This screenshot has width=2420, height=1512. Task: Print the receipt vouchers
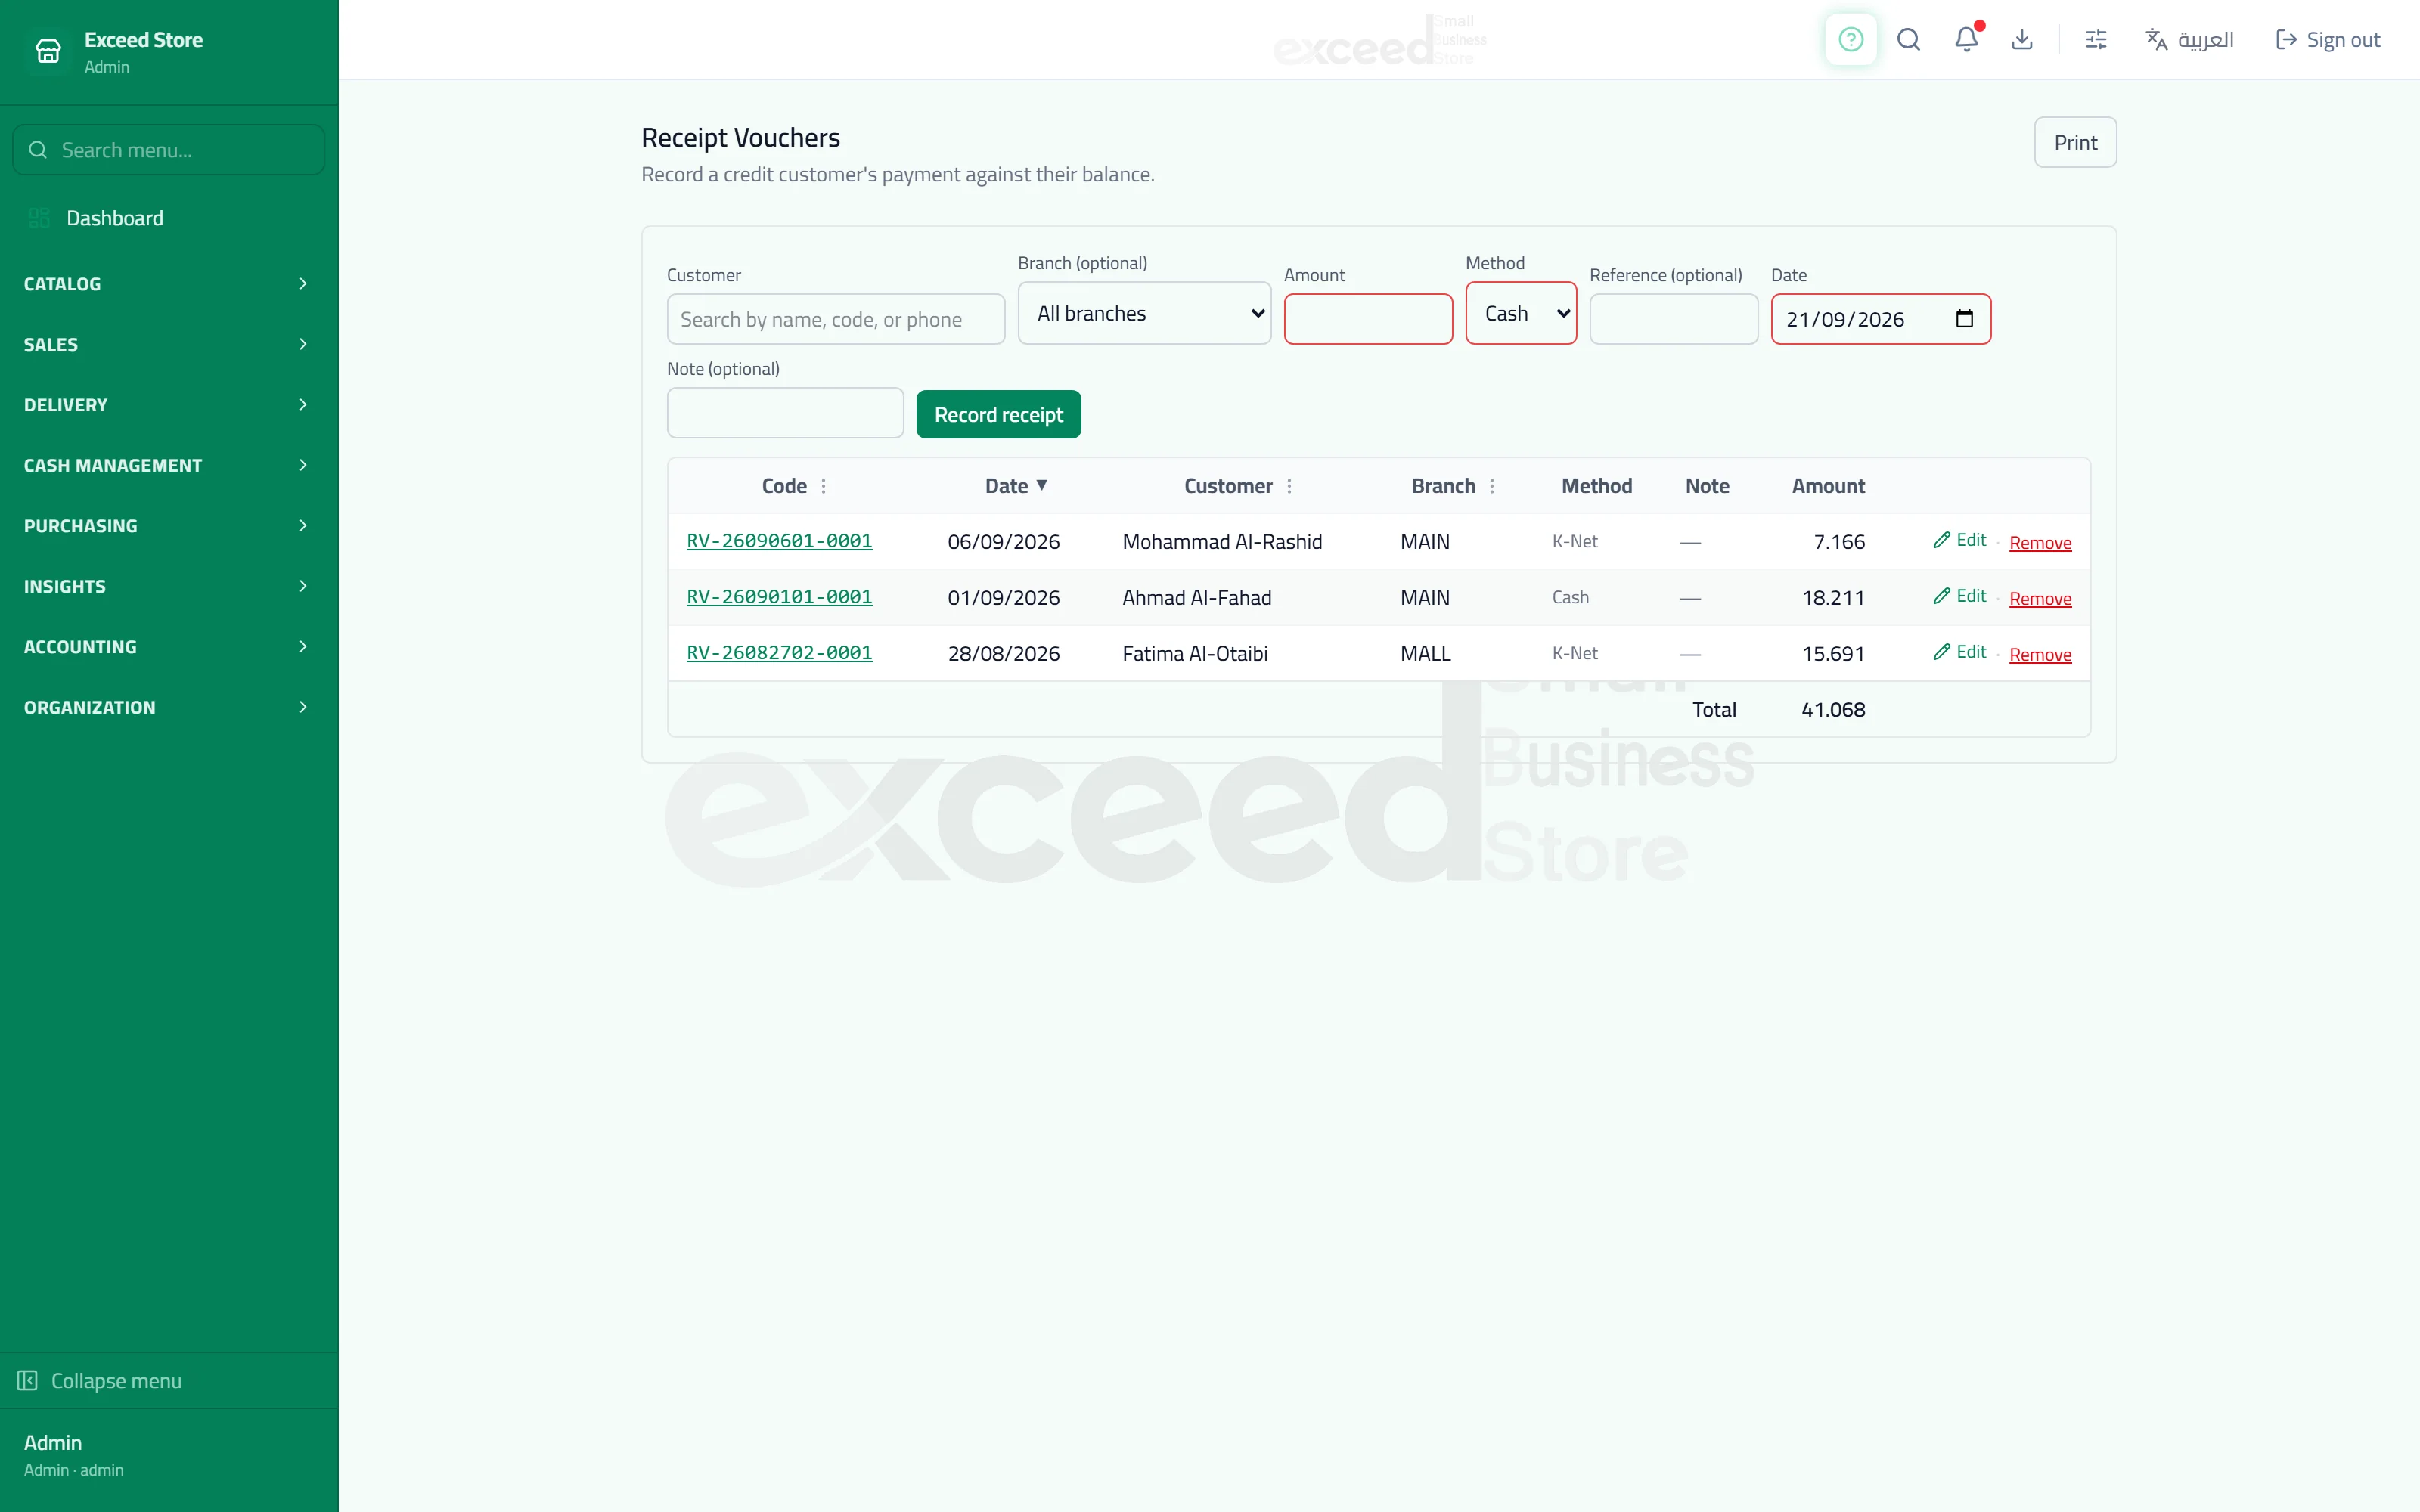pos(2075,143)
